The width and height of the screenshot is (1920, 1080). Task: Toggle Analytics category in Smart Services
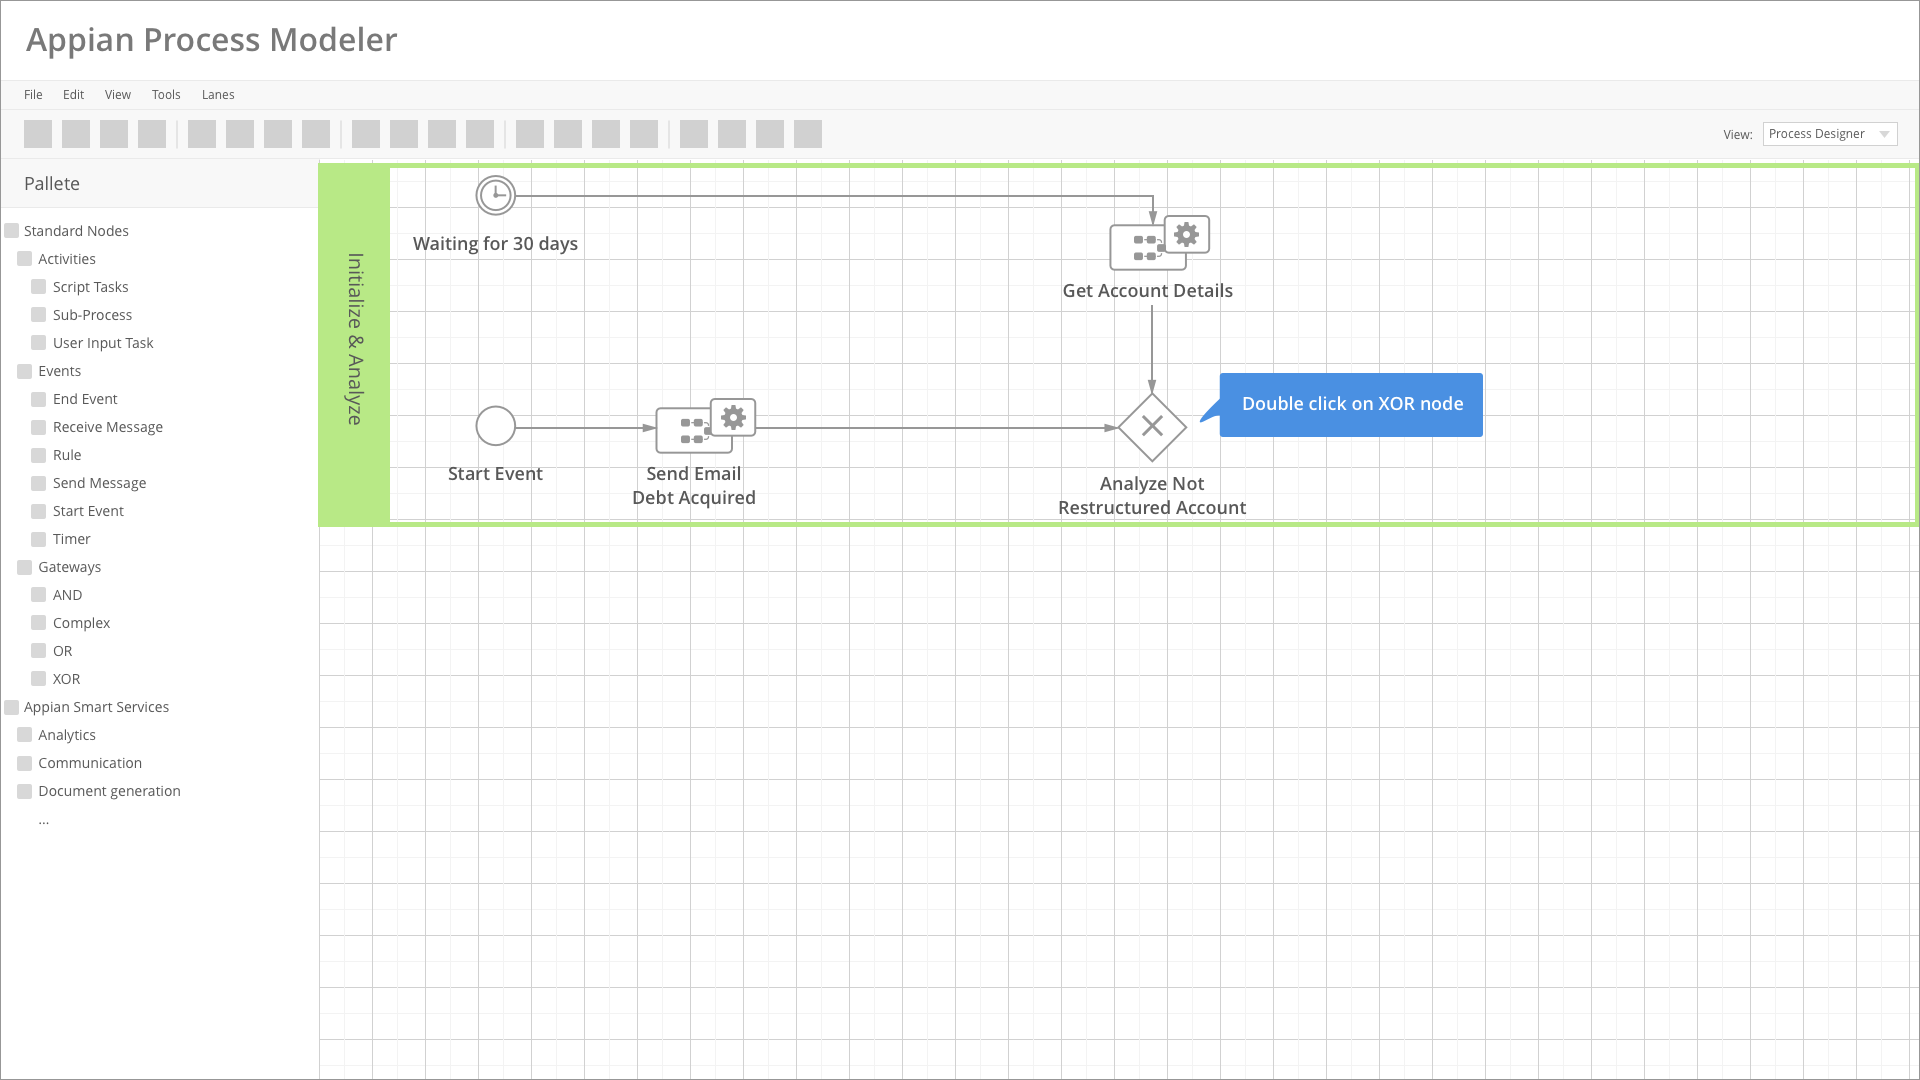coord(25,733)
